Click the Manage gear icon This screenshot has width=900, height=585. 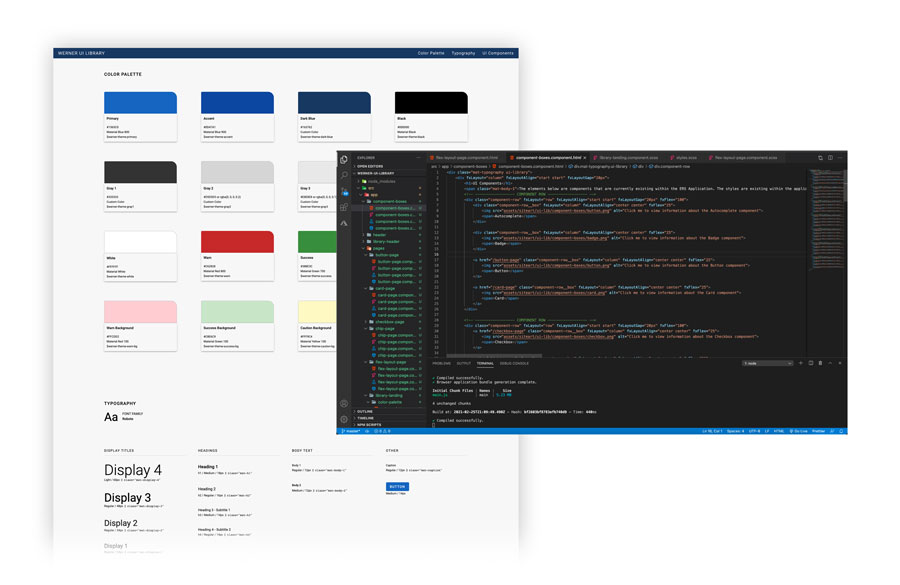tap(344, 419)
